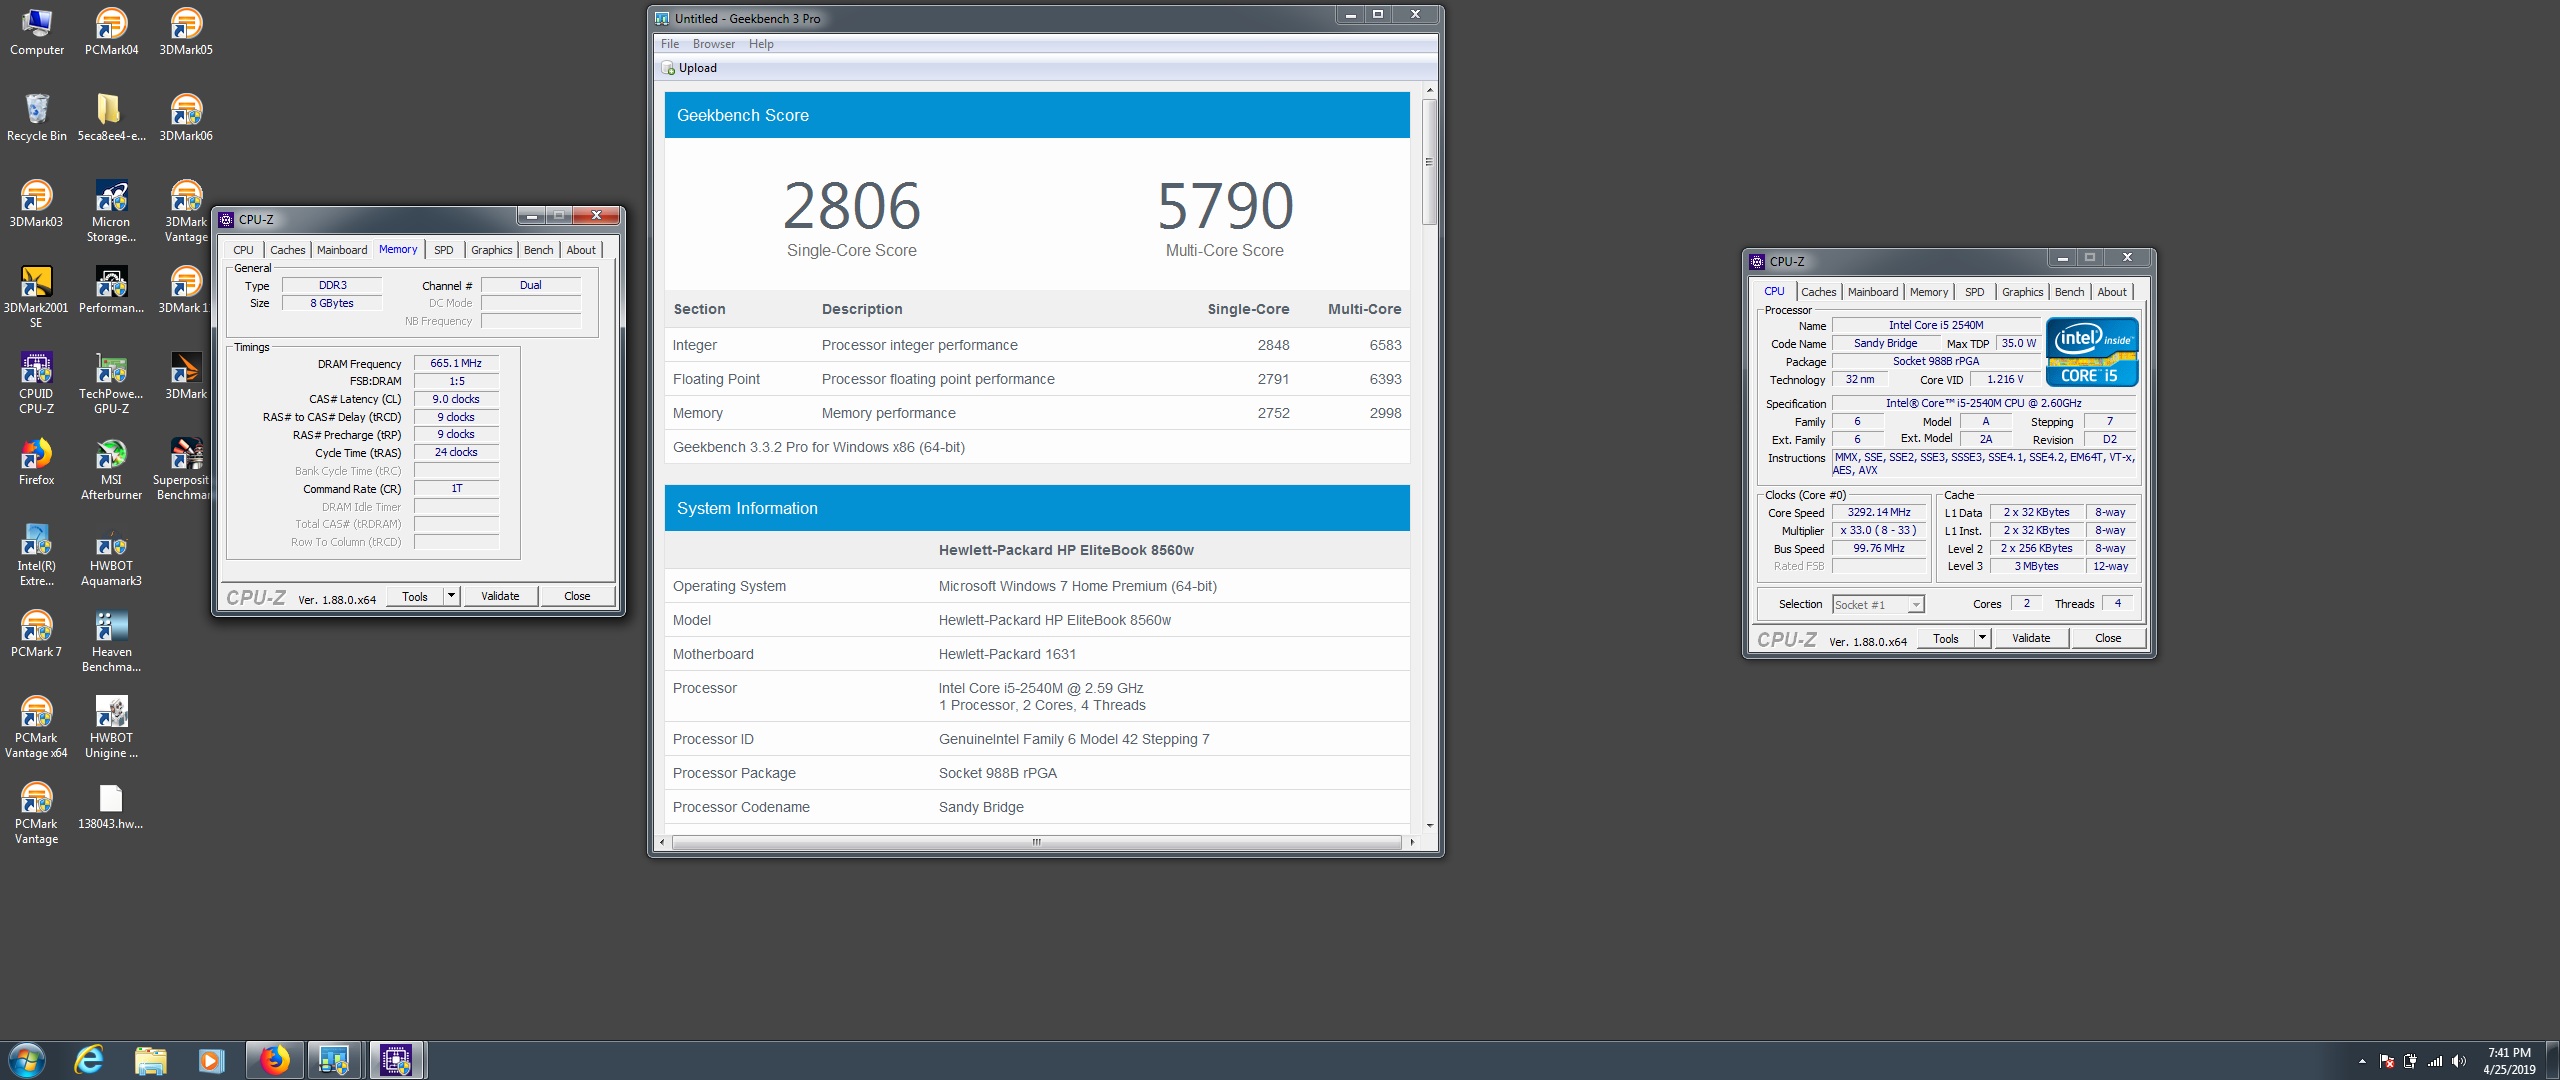Open the File menu in Geekbench
The image size is (2560, 1080).
[x=670, y=44]
